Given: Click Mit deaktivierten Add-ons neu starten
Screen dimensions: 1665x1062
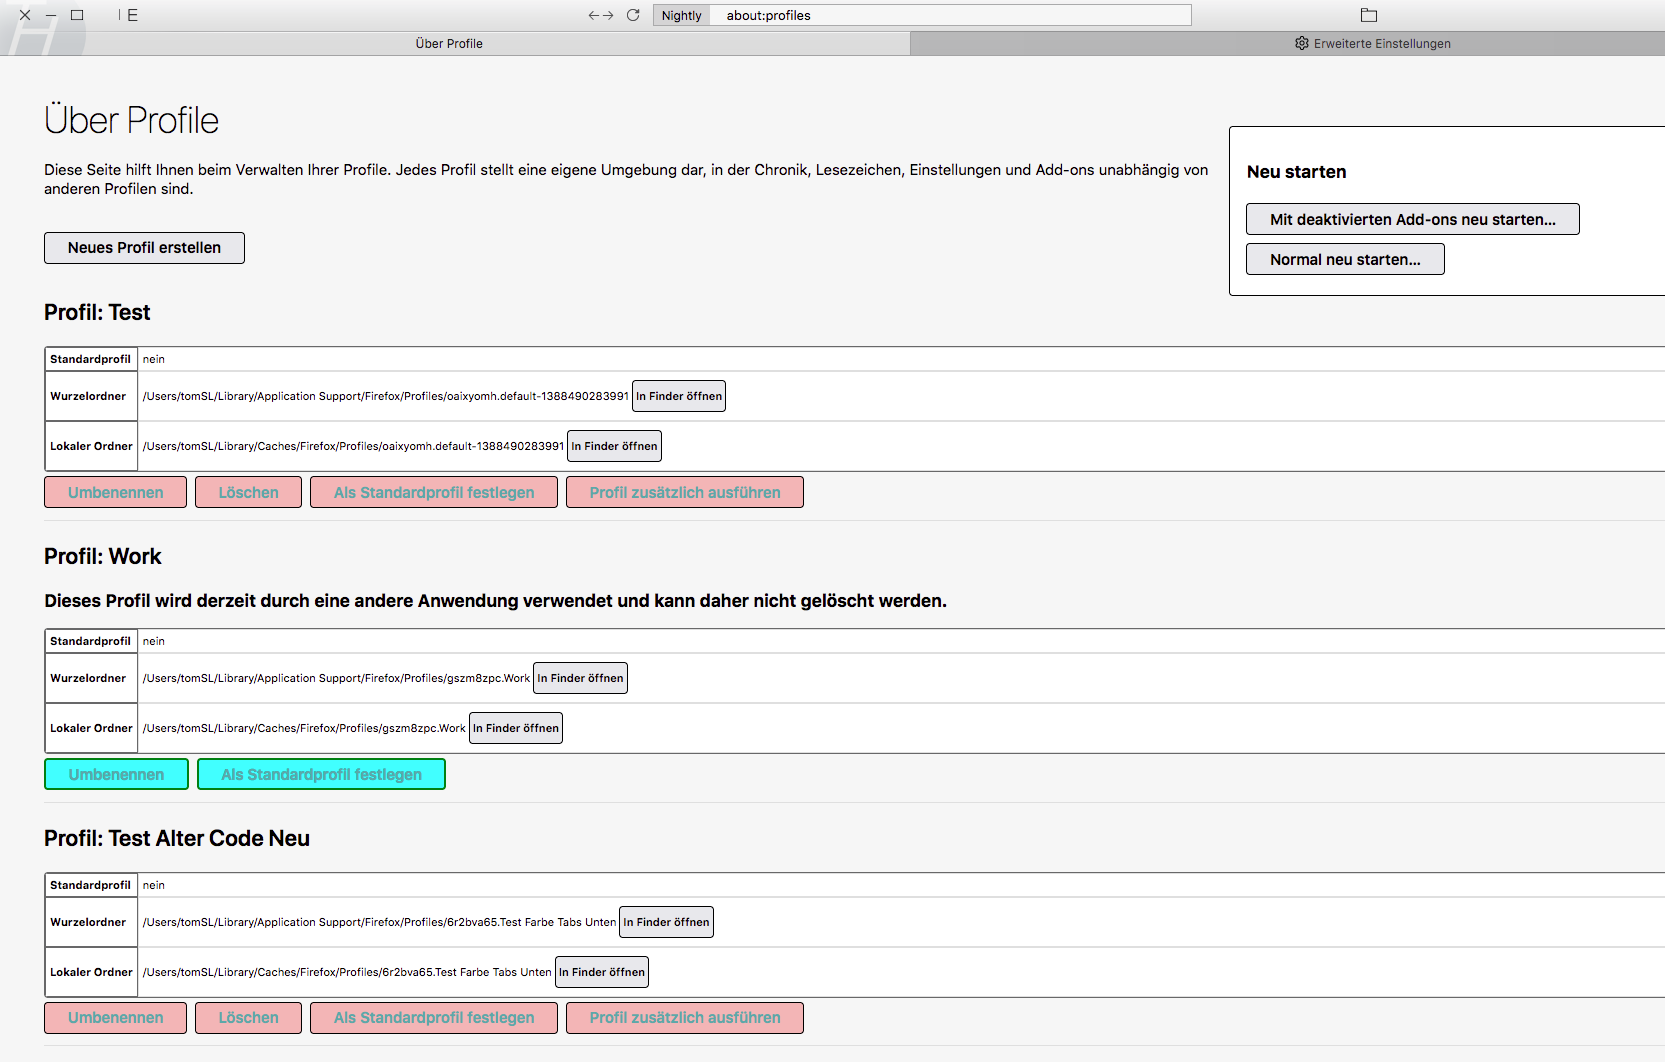Looking at the screenshot, I should tap(1412, 220).
